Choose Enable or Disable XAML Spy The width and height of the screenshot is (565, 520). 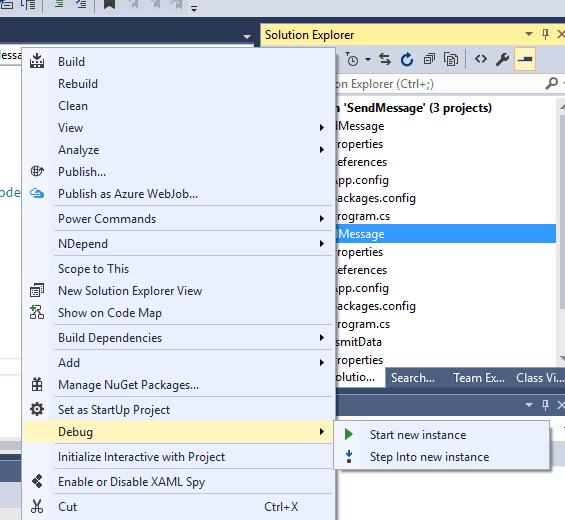pyautogui.click(x=178, y=482)
